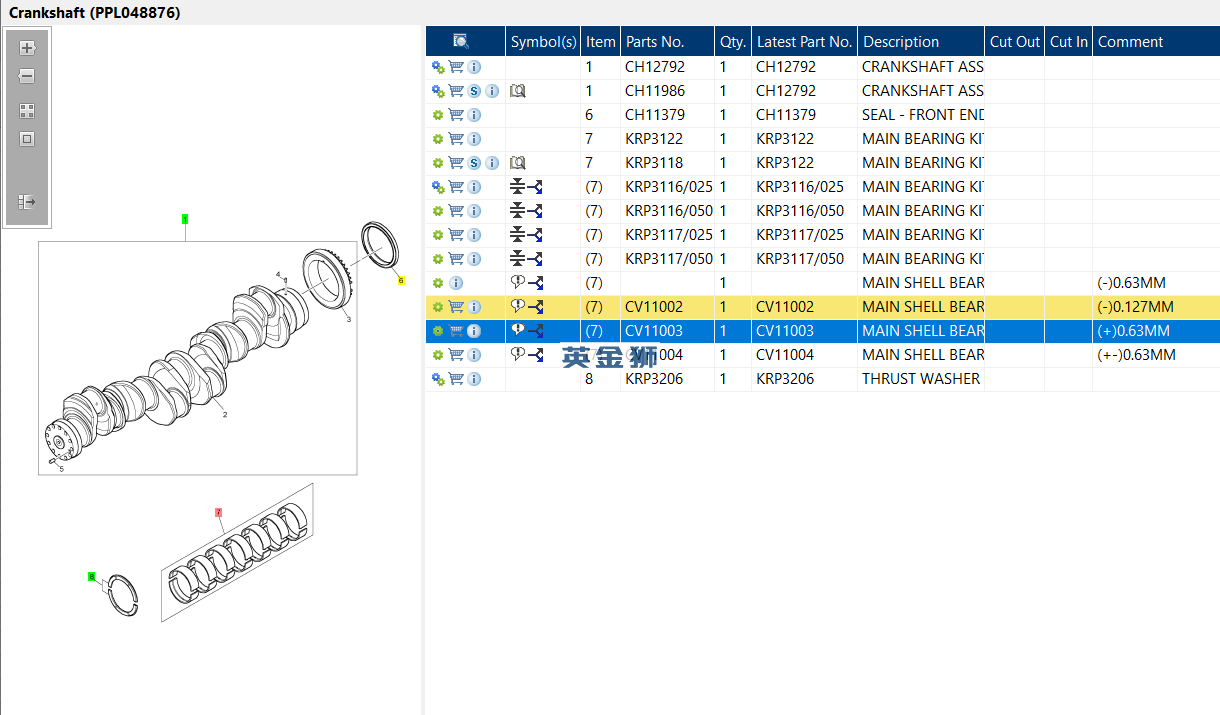Add CH12792 item 1 first row to cart
This screenshot has width=1220, height=715.
coord(456,67)
